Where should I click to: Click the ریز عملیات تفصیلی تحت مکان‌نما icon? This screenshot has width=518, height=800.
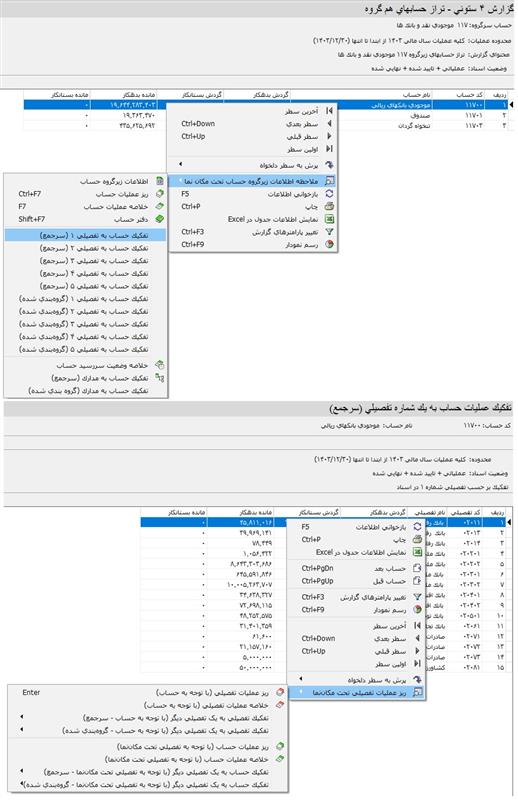coord(417,693)
